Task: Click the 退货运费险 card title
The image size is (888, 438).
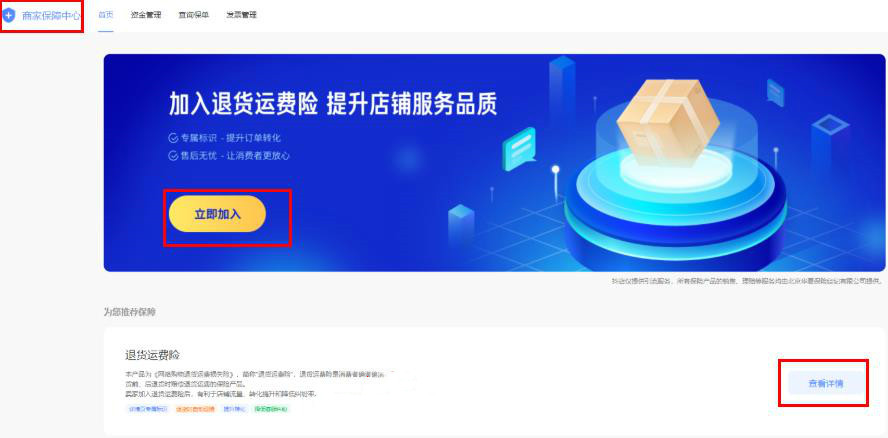Action: click(152, 355)
